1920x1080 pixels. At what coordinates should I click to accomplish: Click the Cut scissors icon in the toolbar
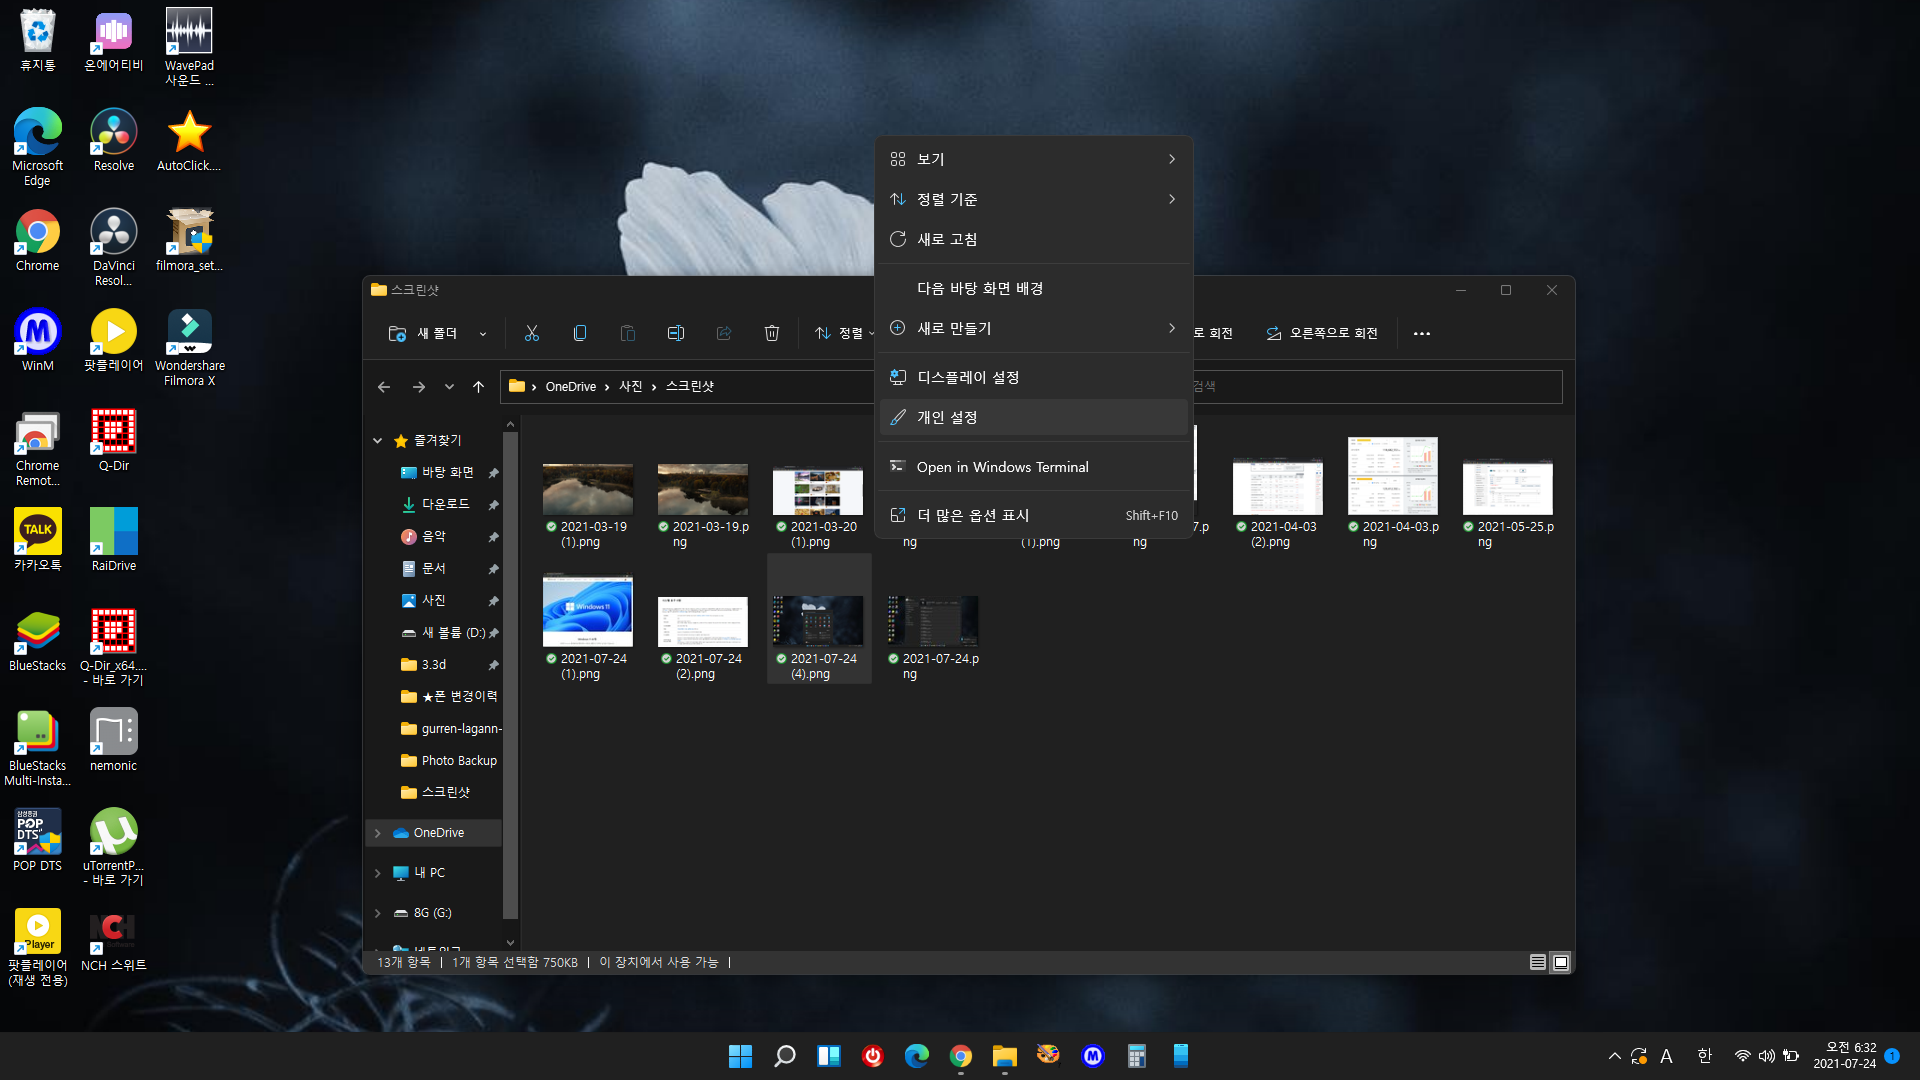point(531,333)
